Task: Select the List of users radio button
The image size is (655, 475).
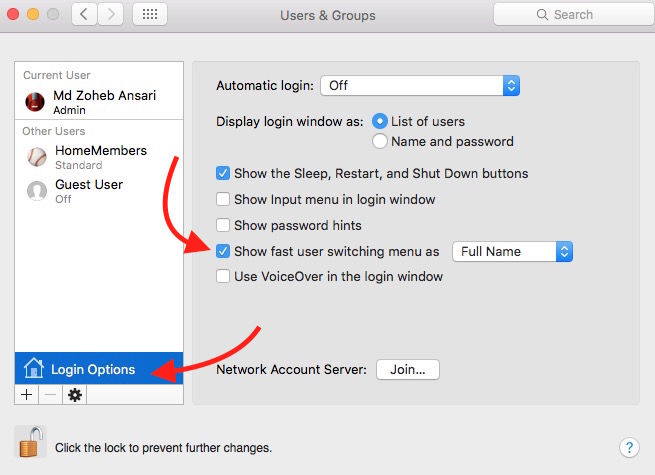Action: (380, 121)
